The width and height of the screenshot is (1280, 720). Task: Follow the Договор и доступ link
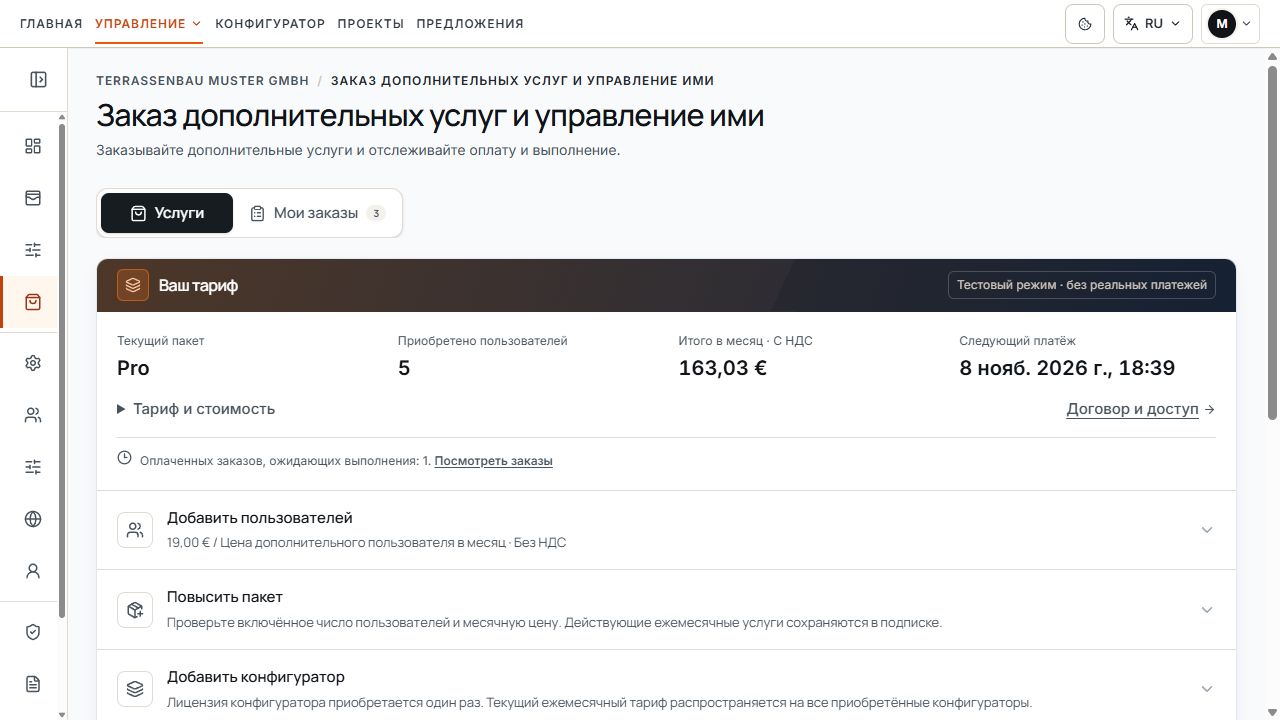pos(1141,409)
